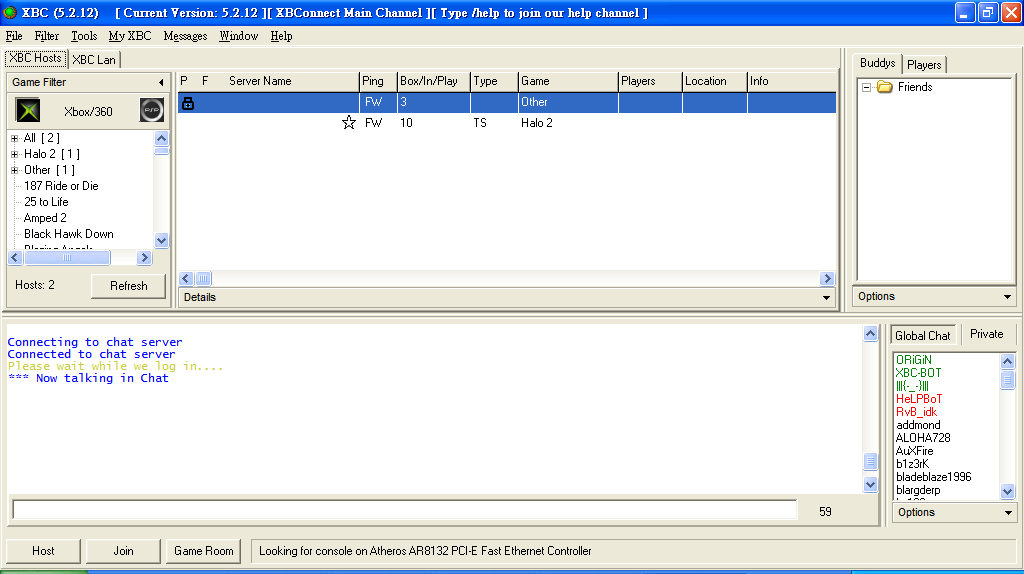
Task: Expand the Halo 2 tree node
Action: 14,154
